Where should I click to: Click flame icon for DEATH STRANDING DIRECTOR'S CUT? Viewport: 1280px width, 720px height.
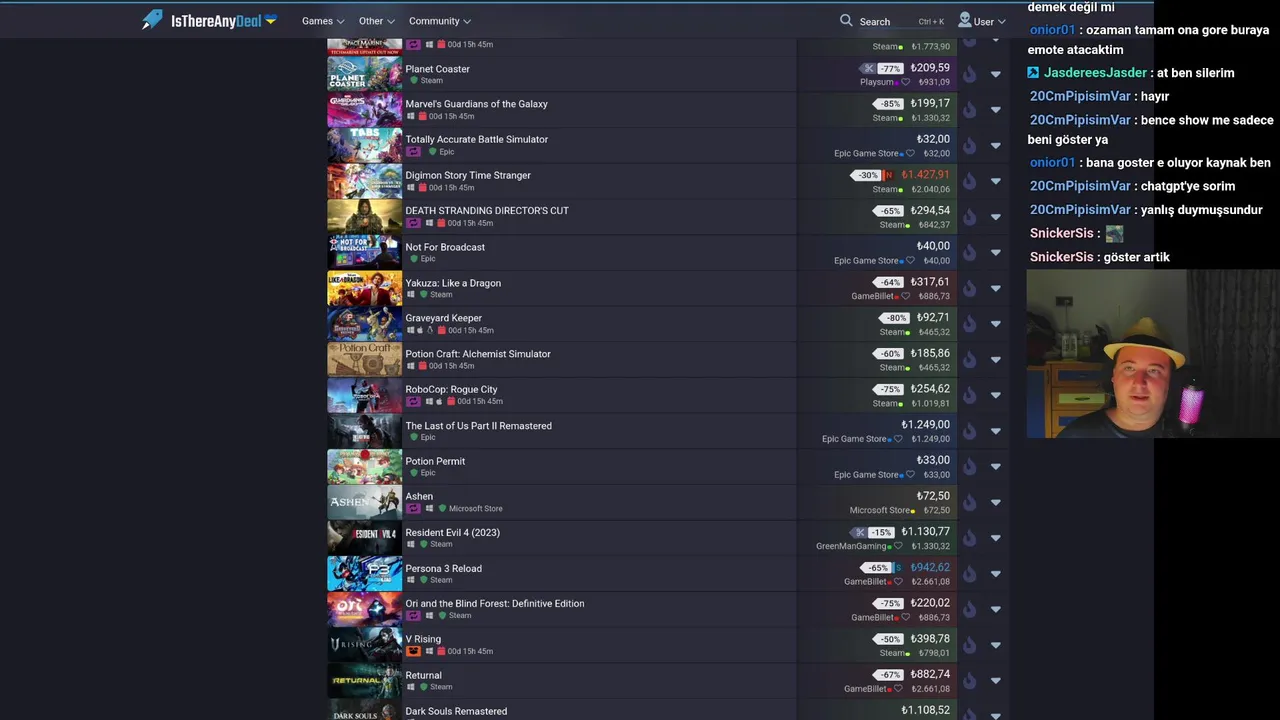coord(969,217)
